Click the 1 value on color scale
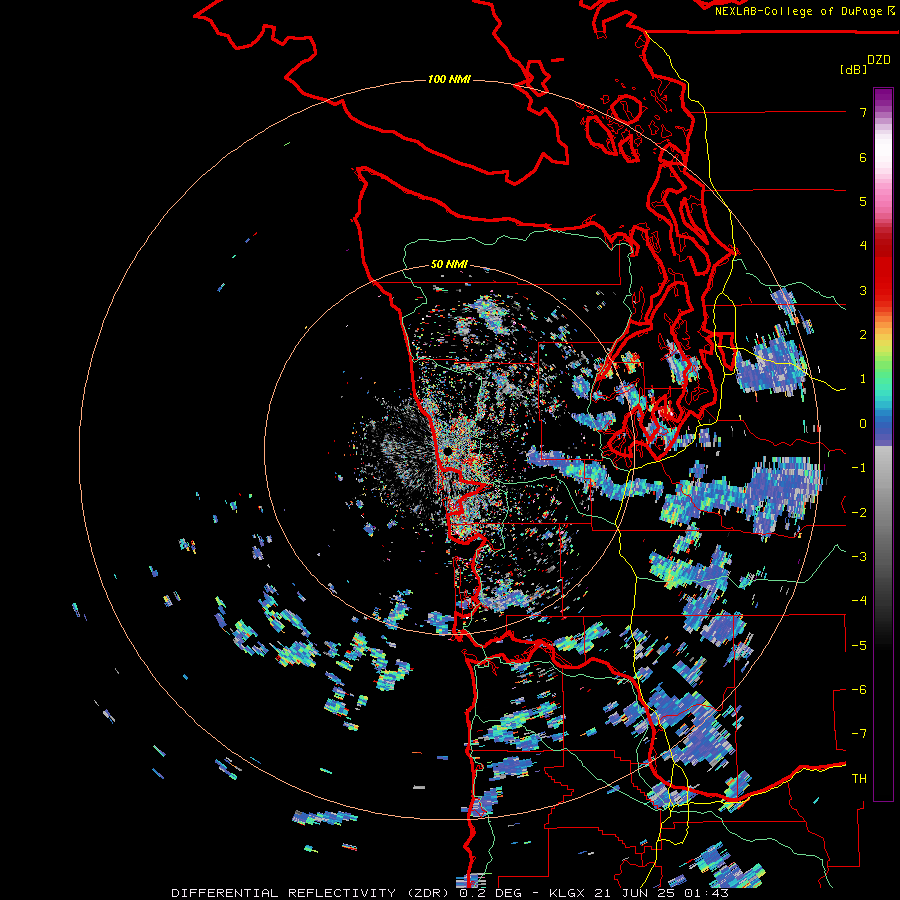This screenshot has width=900, height=900. click(x=863, y=379)
